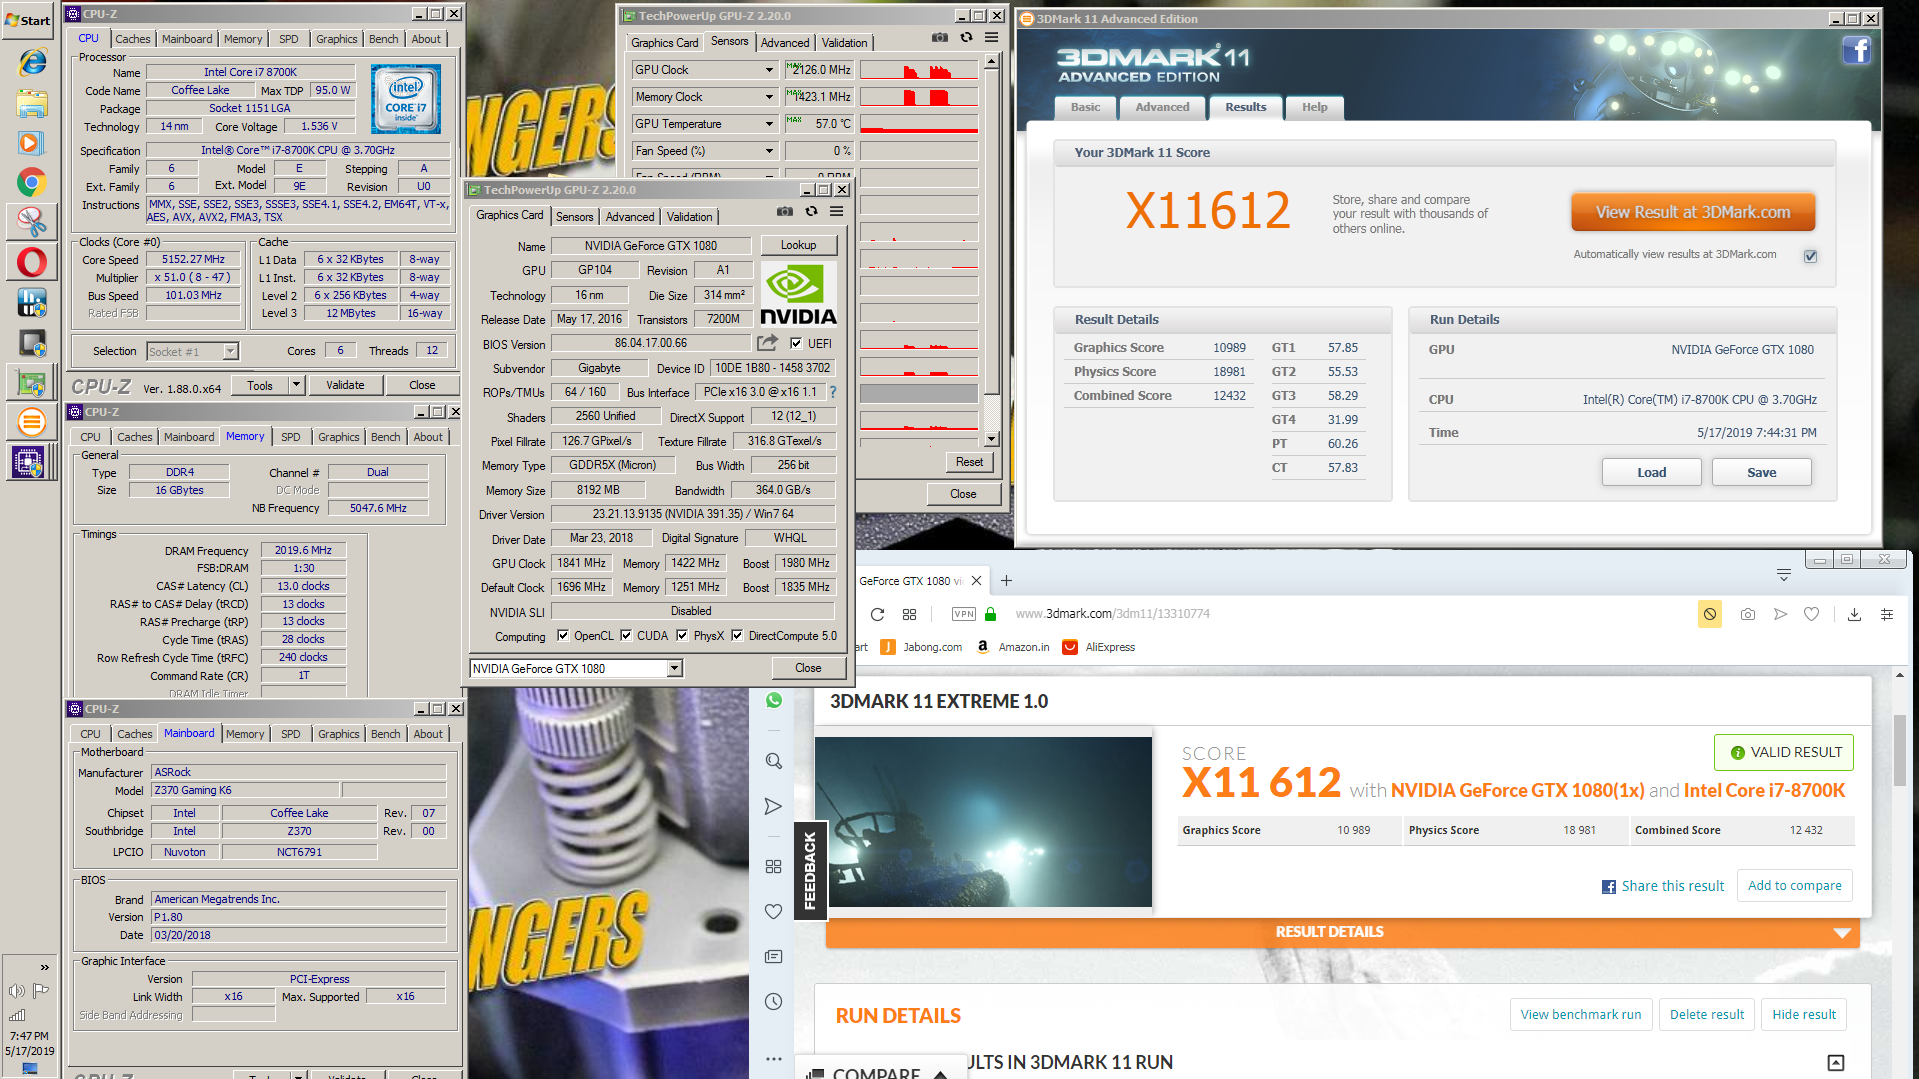Click the Opera VPN badge
This screenshot has width=1919, height=1079.
964,614
